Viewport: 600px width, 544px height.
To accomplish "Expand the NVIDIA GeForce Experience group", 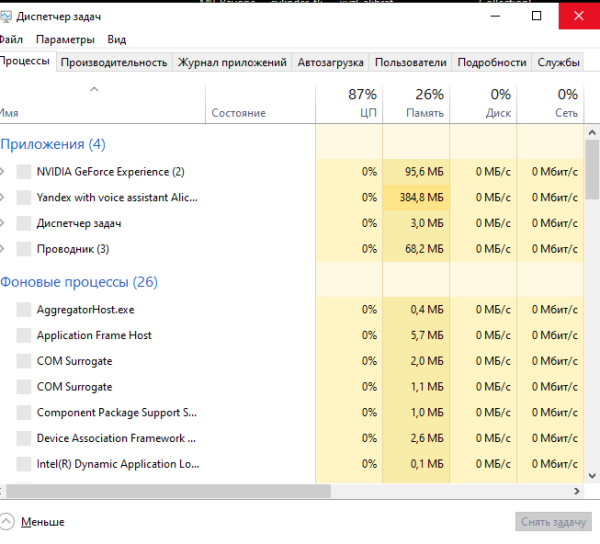I will point(3,172).
